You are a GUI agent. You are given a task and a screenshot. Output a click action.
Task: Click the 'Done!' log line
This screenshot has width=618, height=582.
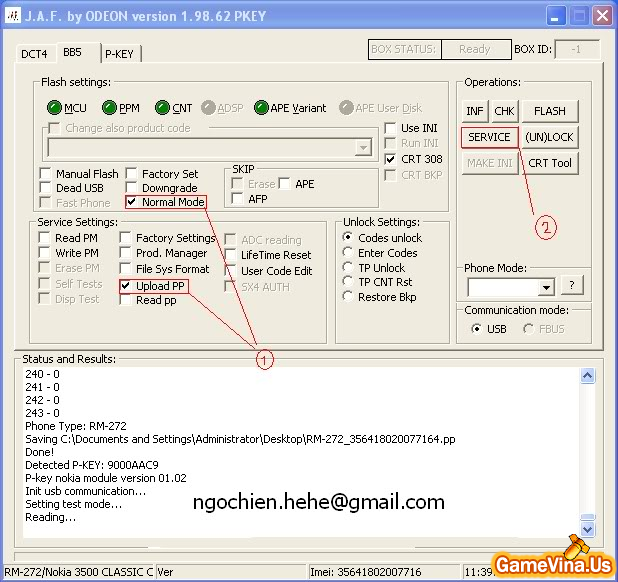39,452
